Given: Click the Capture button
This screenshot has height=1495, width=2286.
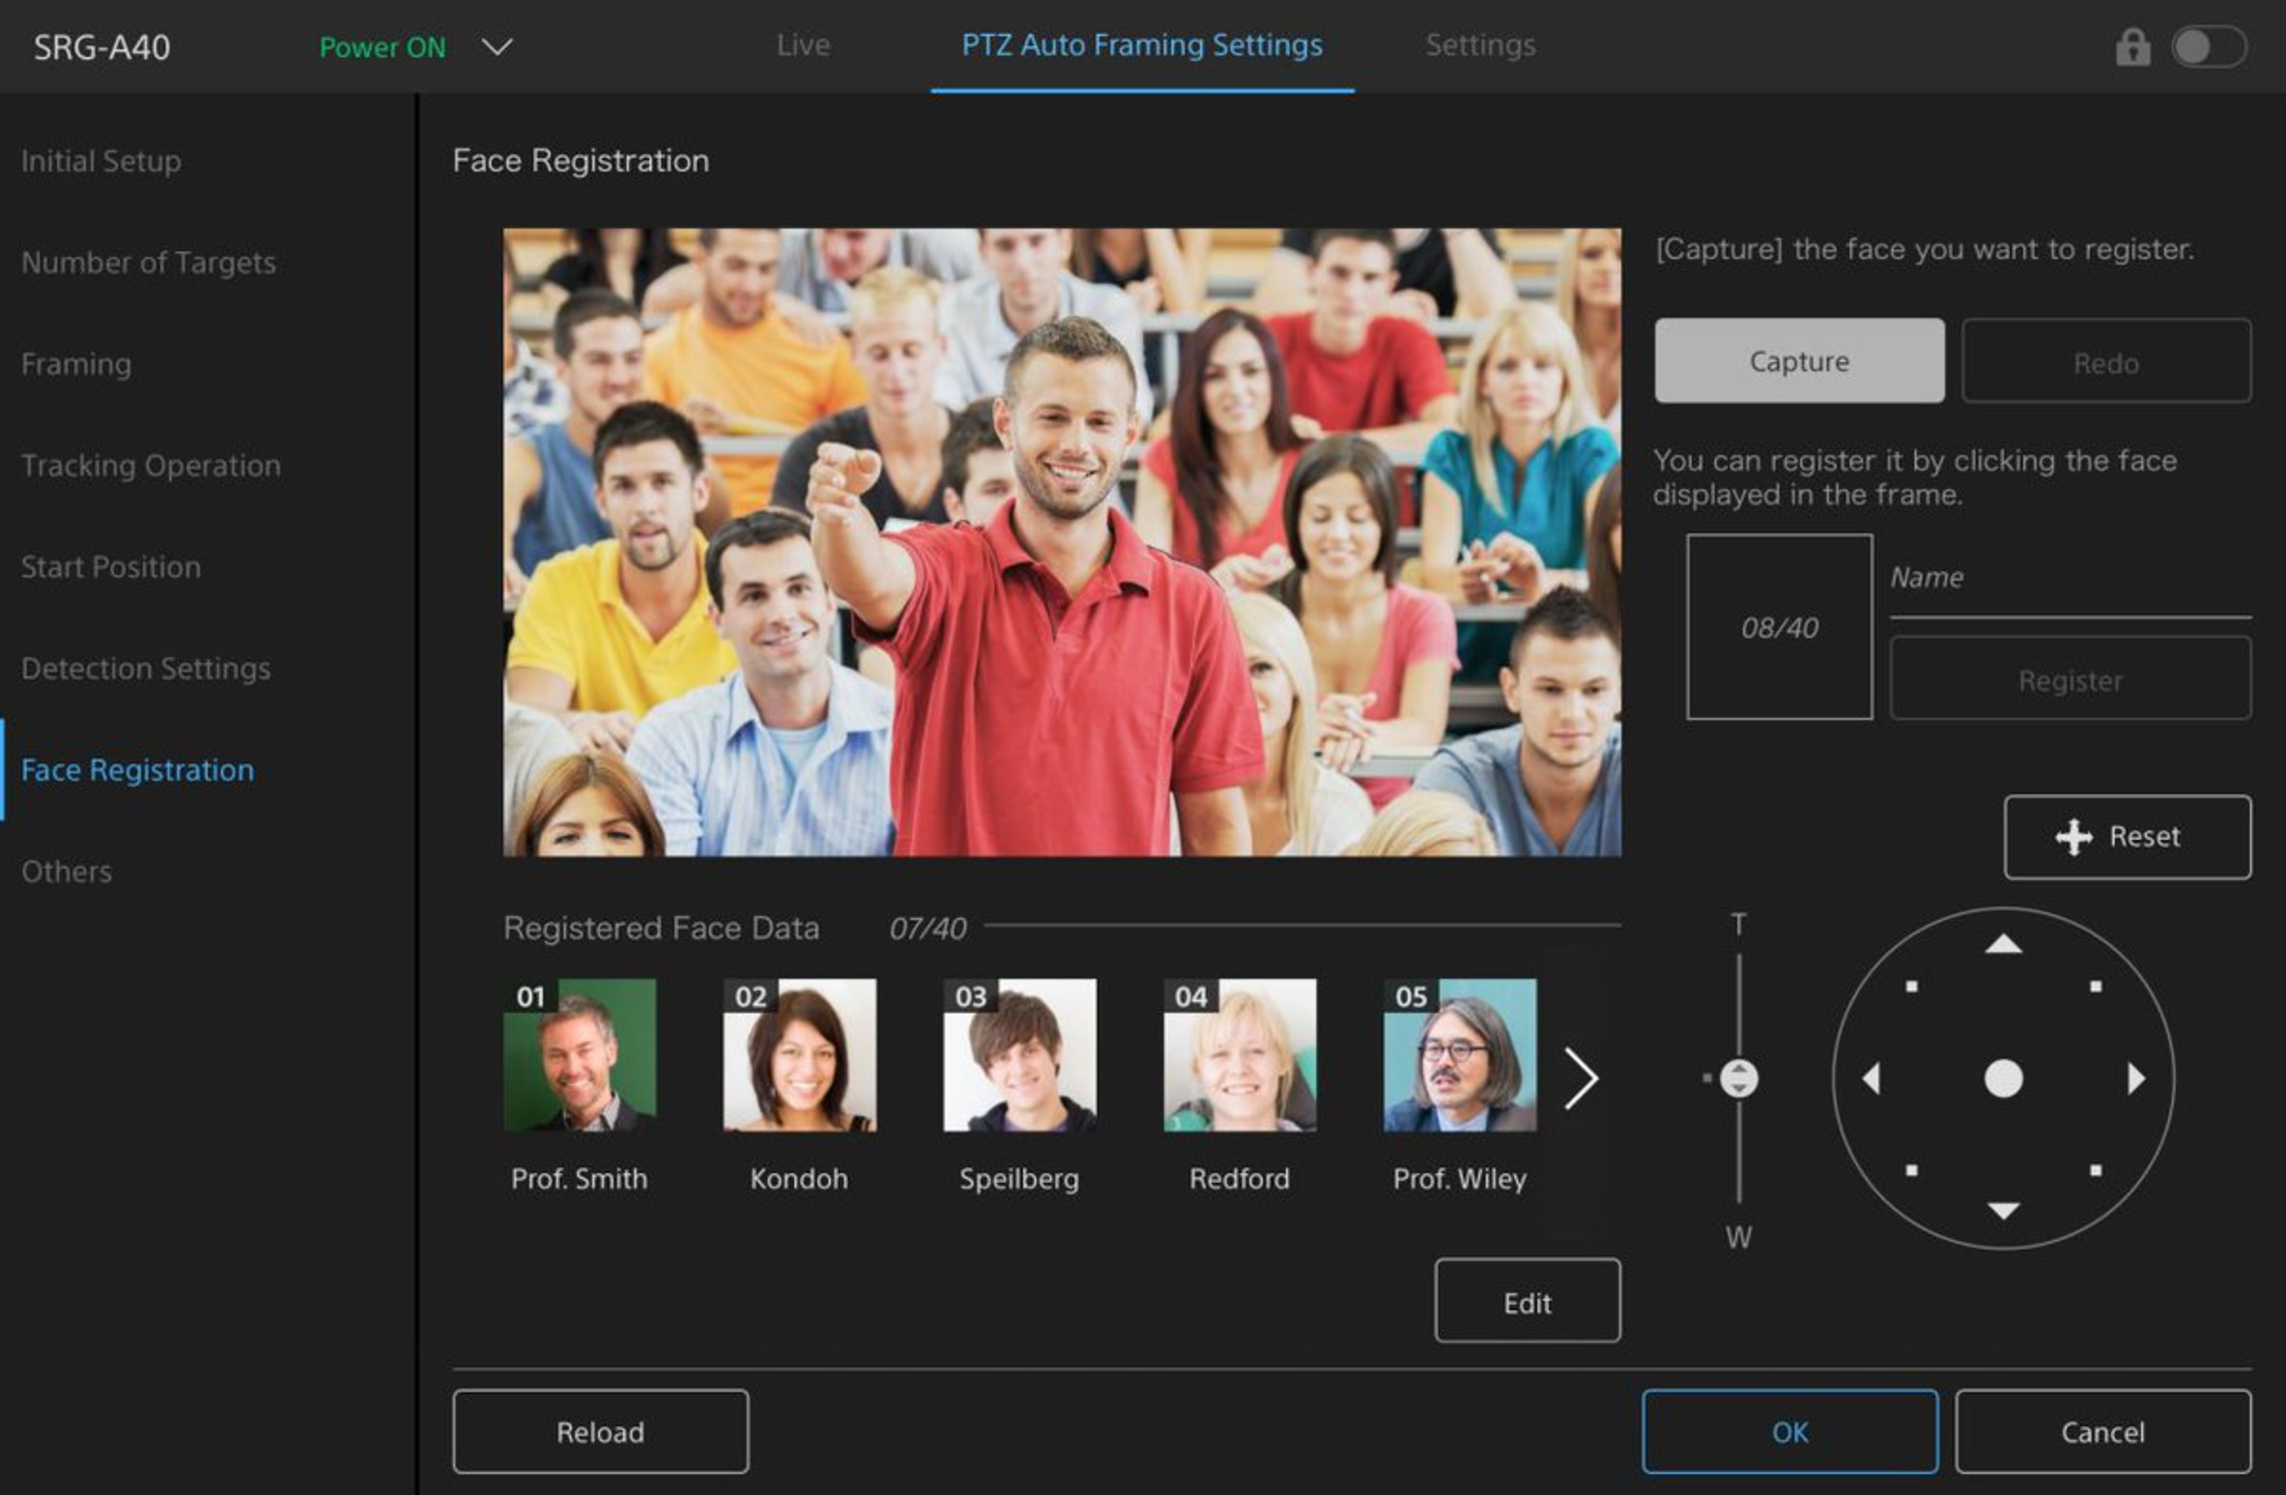Looking at the screenshot, I should [1798, 361].
